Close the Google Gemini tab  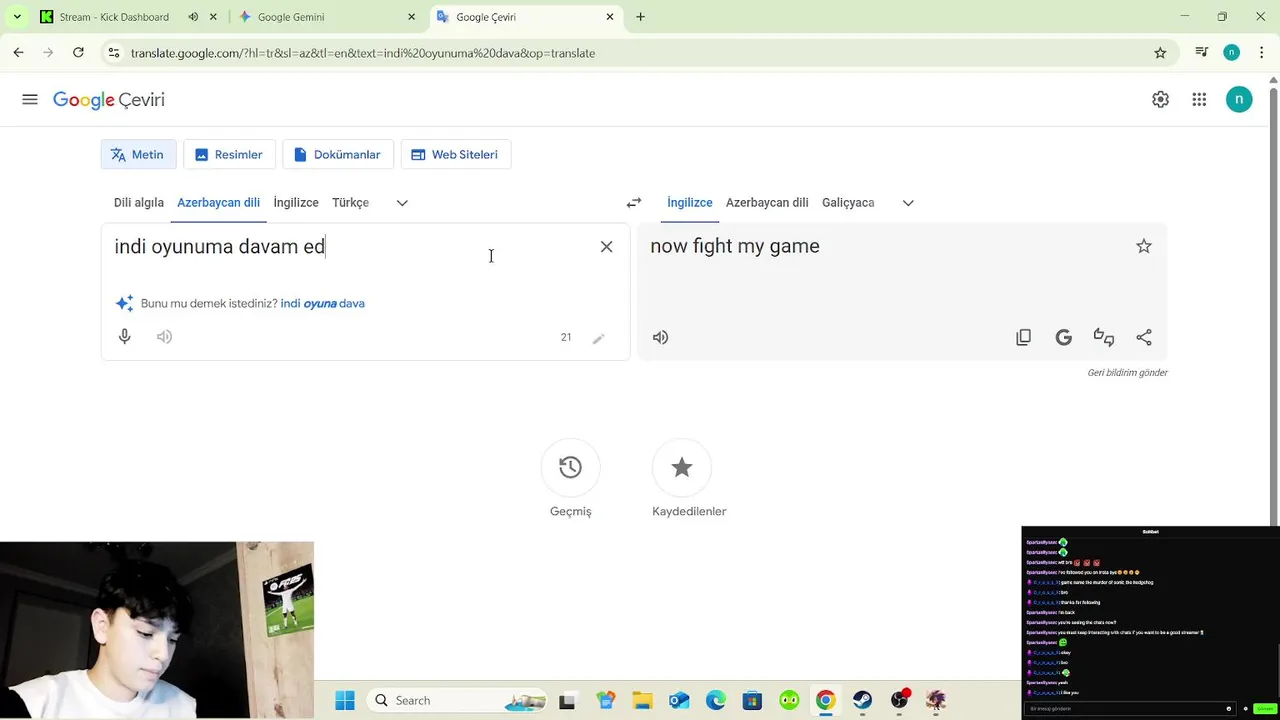[411, 17]
